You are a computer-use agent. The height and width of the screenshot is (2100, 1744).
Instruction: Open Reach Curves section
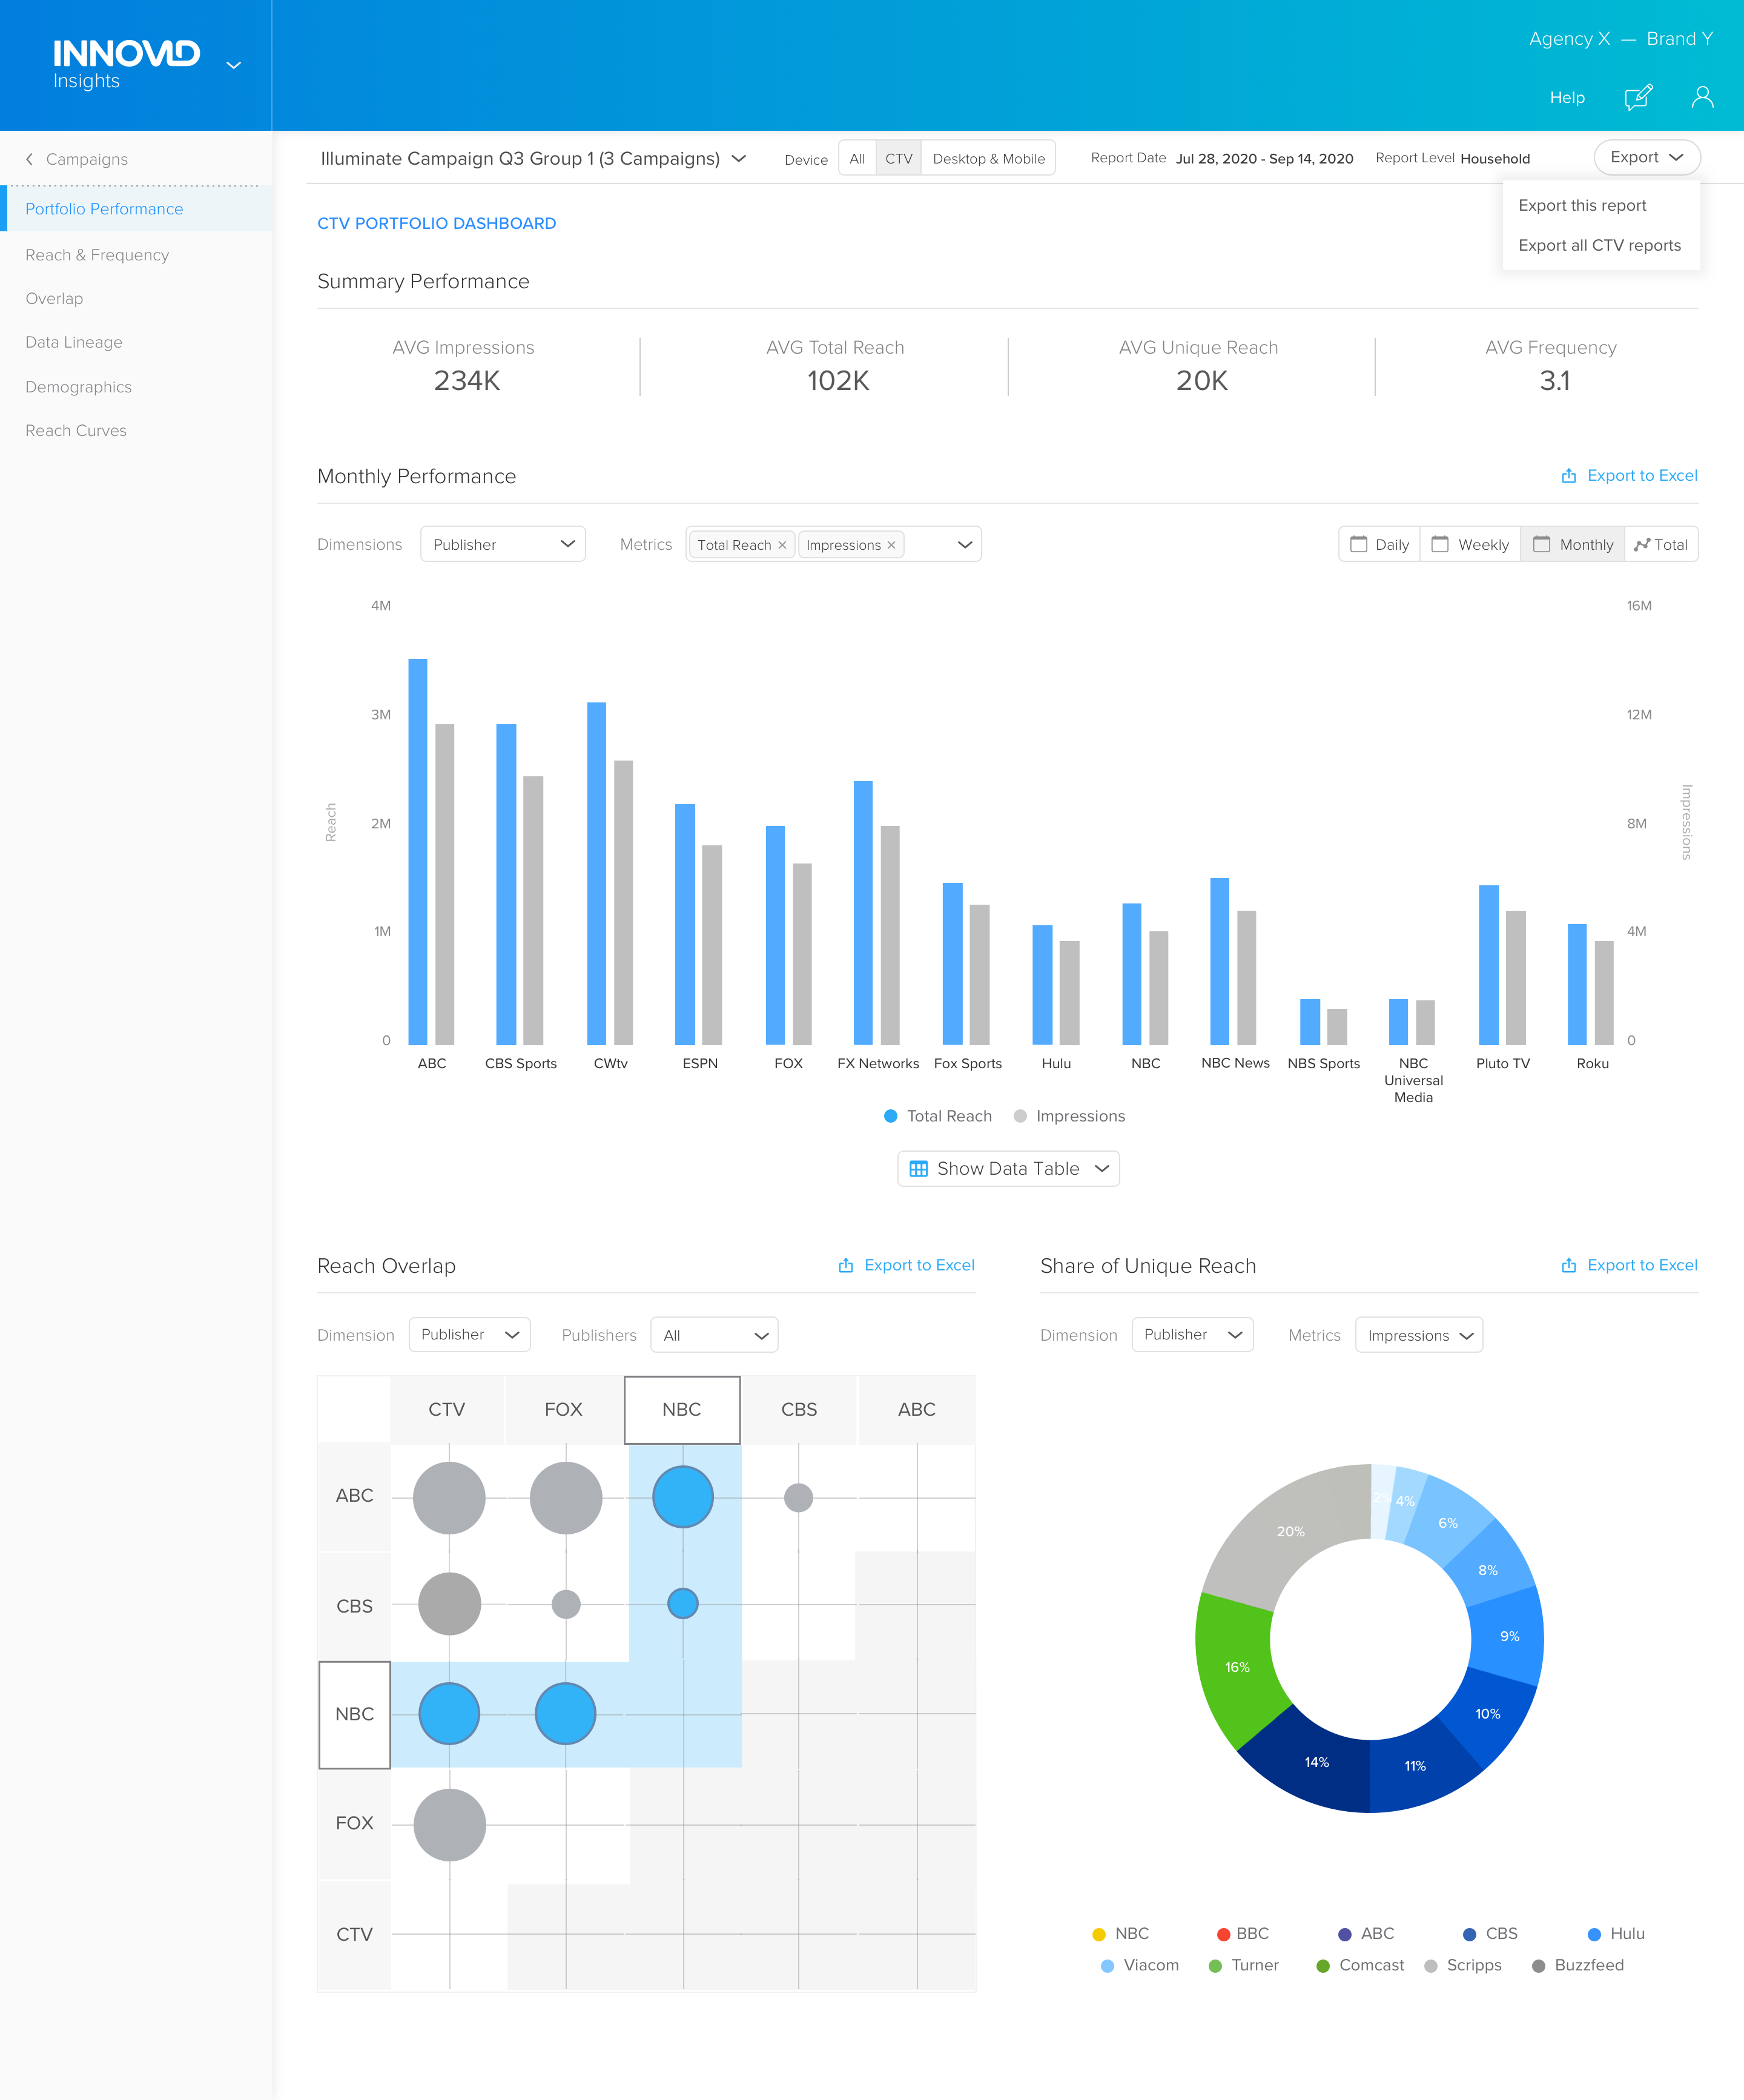pyautogui.click(x=76, y=431)
